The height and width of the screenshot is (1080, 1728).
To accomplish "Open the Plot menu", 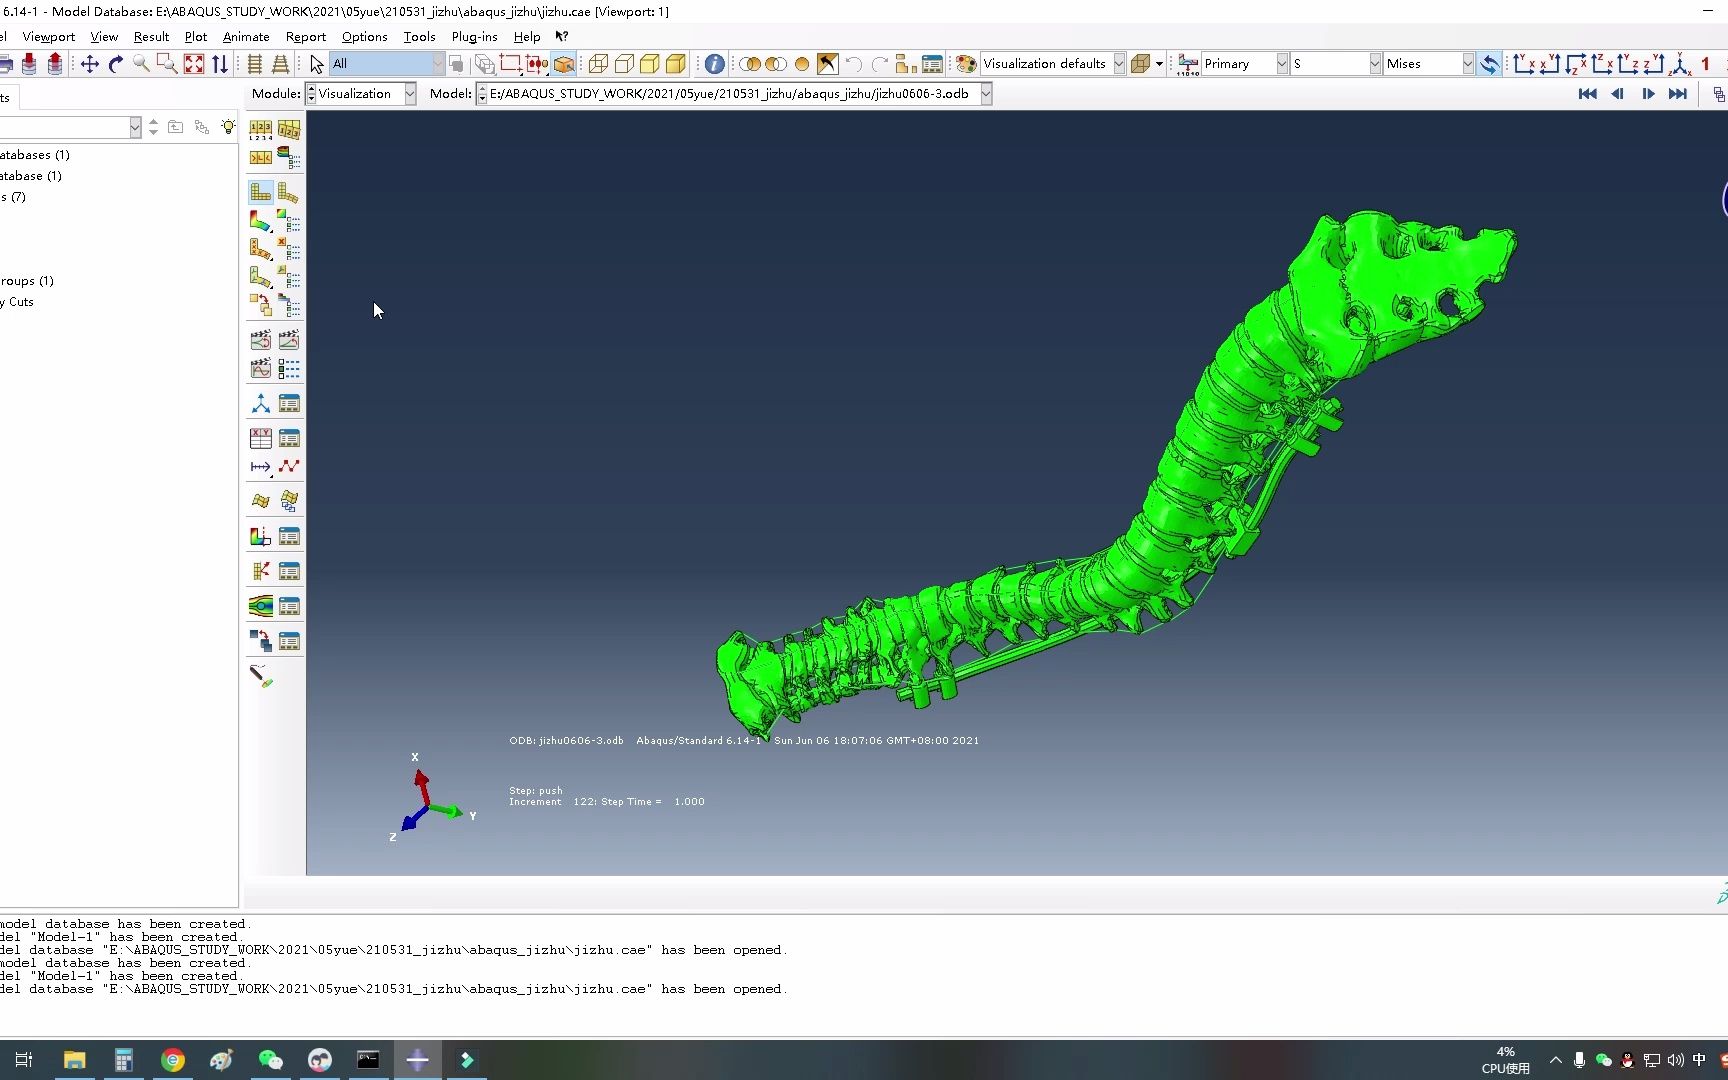I will [195, 36].
